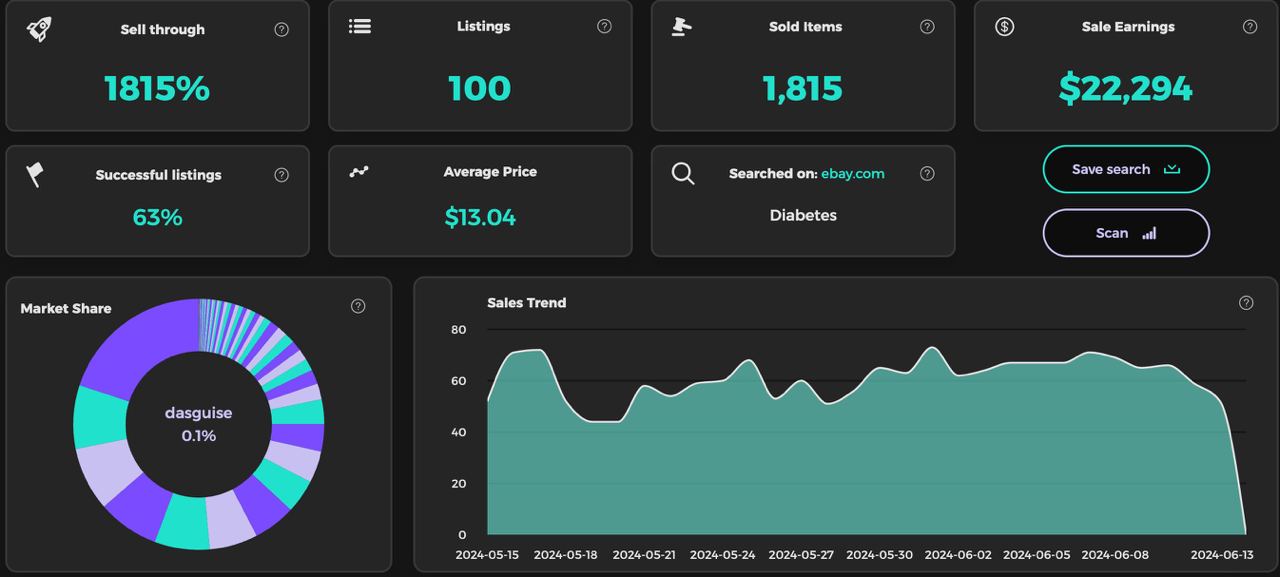Click the list icon on Listings card

click(360, 26)
